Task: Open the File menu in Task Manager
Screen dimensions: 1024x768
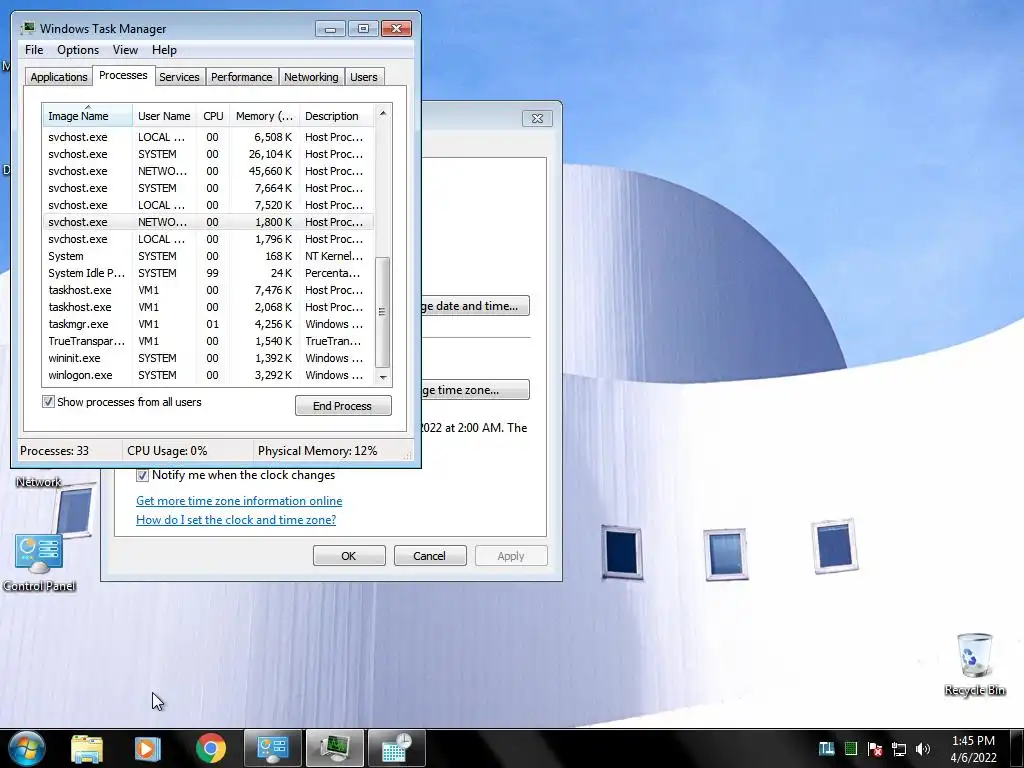Action: tap(34, 50)
